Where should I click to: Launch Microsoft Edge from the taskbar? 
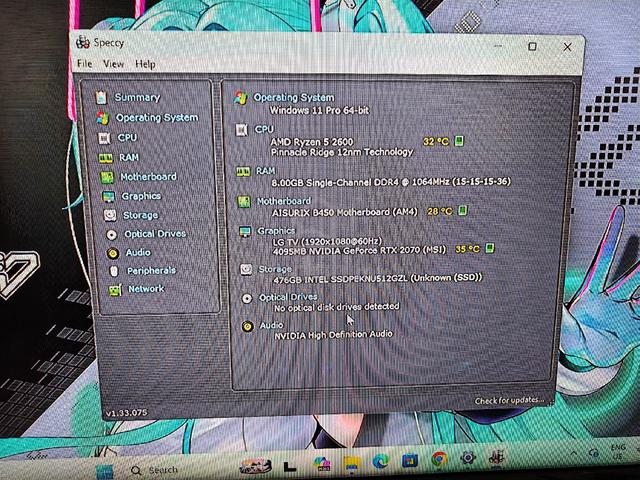380,461
